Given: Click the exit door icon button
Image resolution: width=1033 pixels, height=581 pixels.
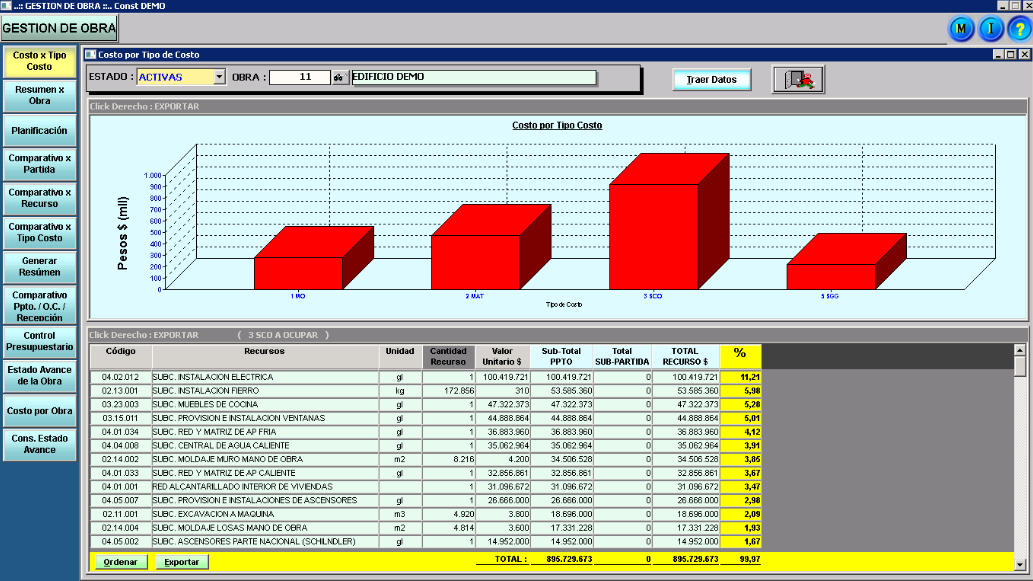Looking at the screenshot, I should coord(797,79).
